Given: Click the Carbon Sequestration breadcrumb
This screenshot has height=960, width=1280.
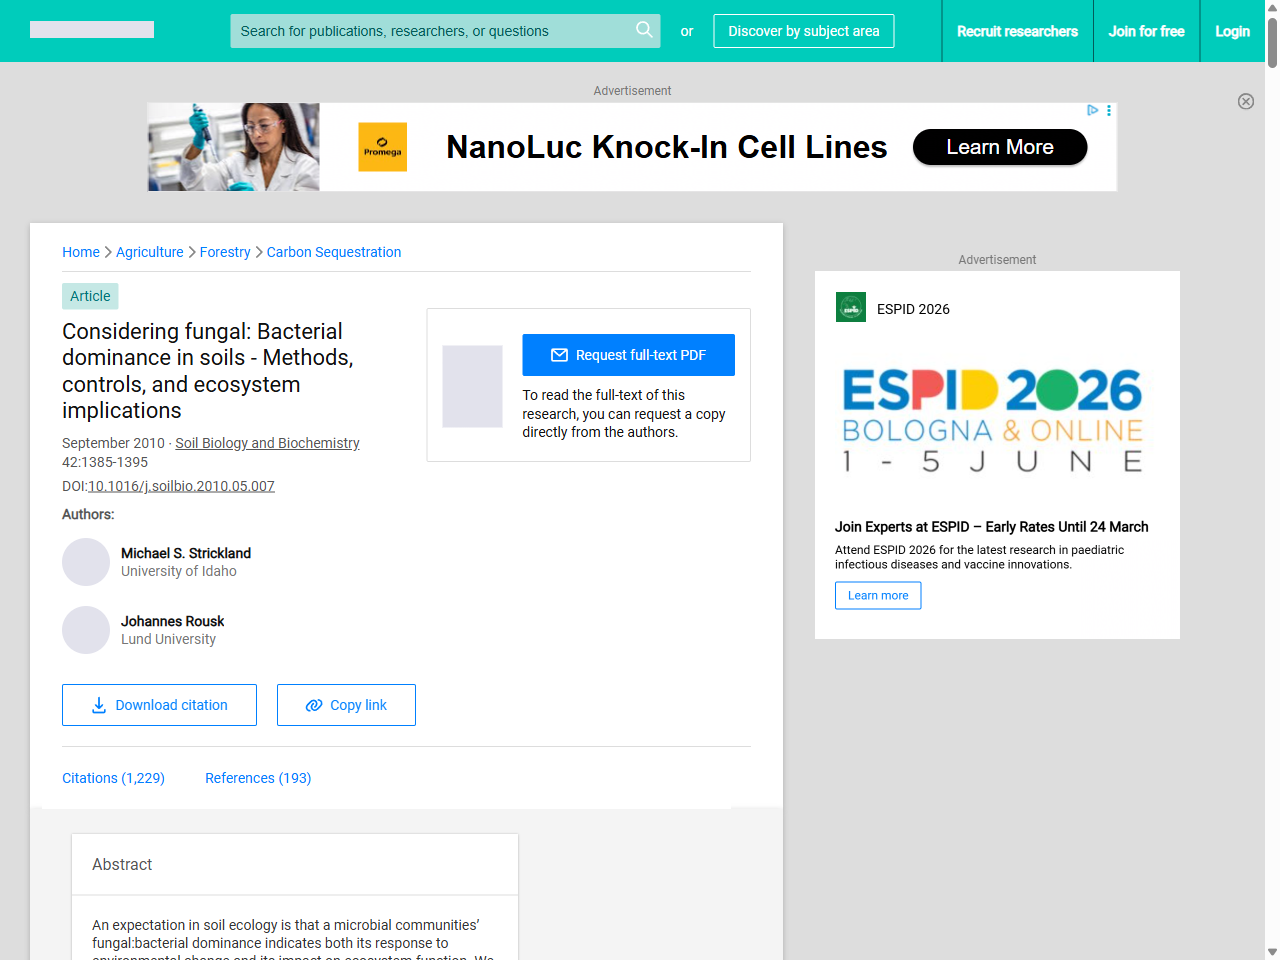Looking at the screenshot, I should tap(333, 252).
